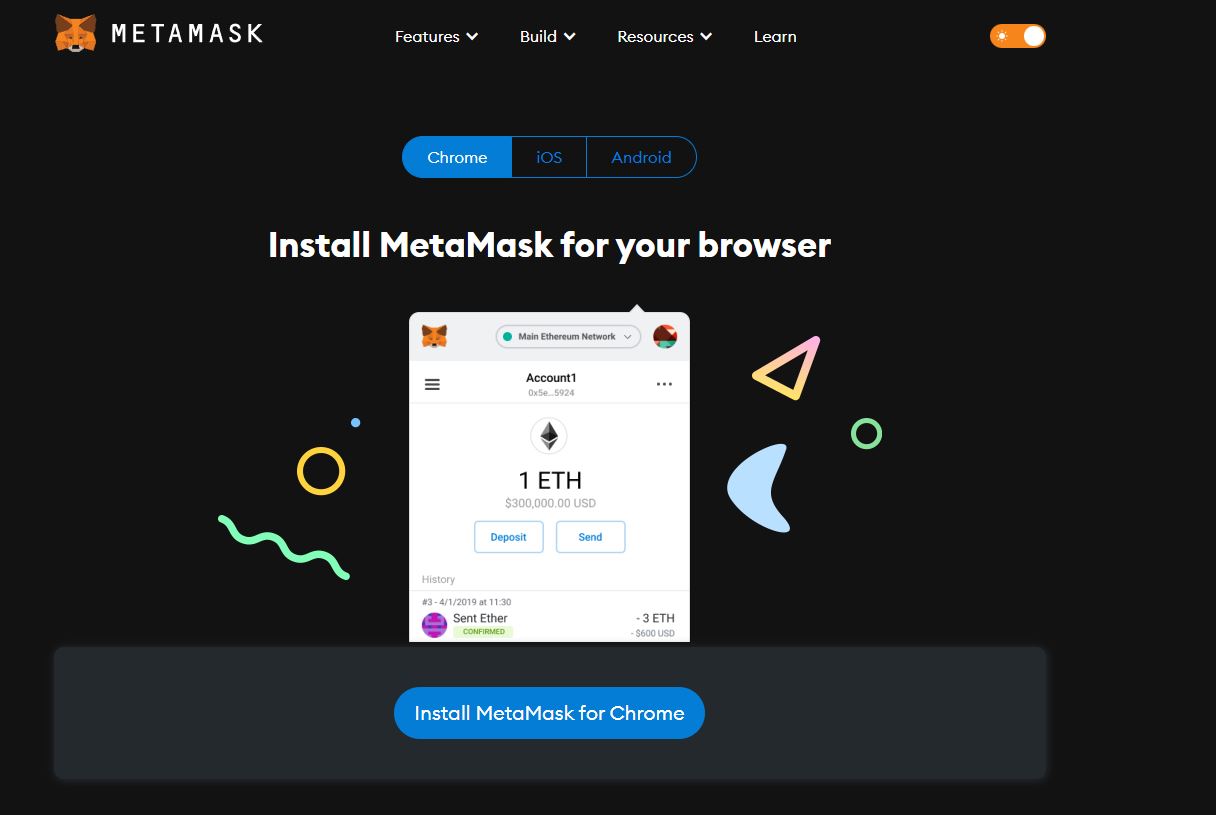Expand the Resources dropdown menu

(x=664, y=36)
